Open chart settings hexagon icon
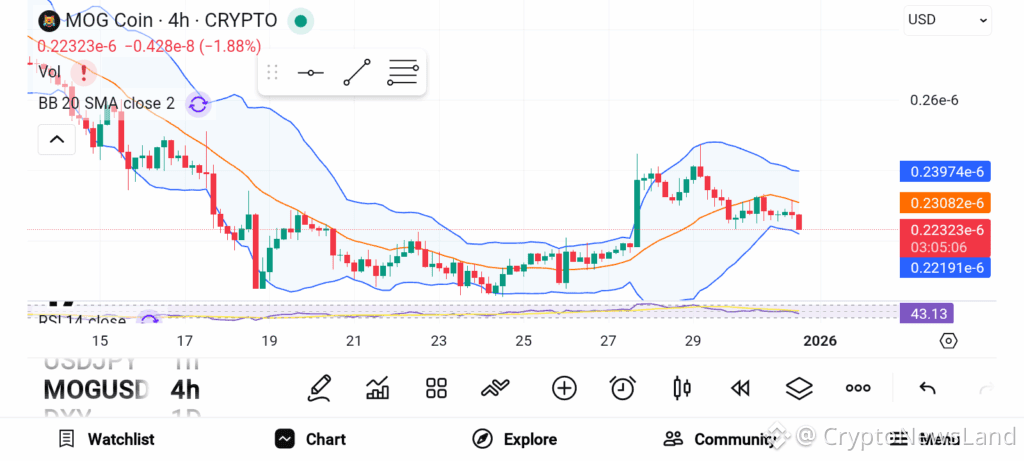1024x461 pixels. coord(948,341)
